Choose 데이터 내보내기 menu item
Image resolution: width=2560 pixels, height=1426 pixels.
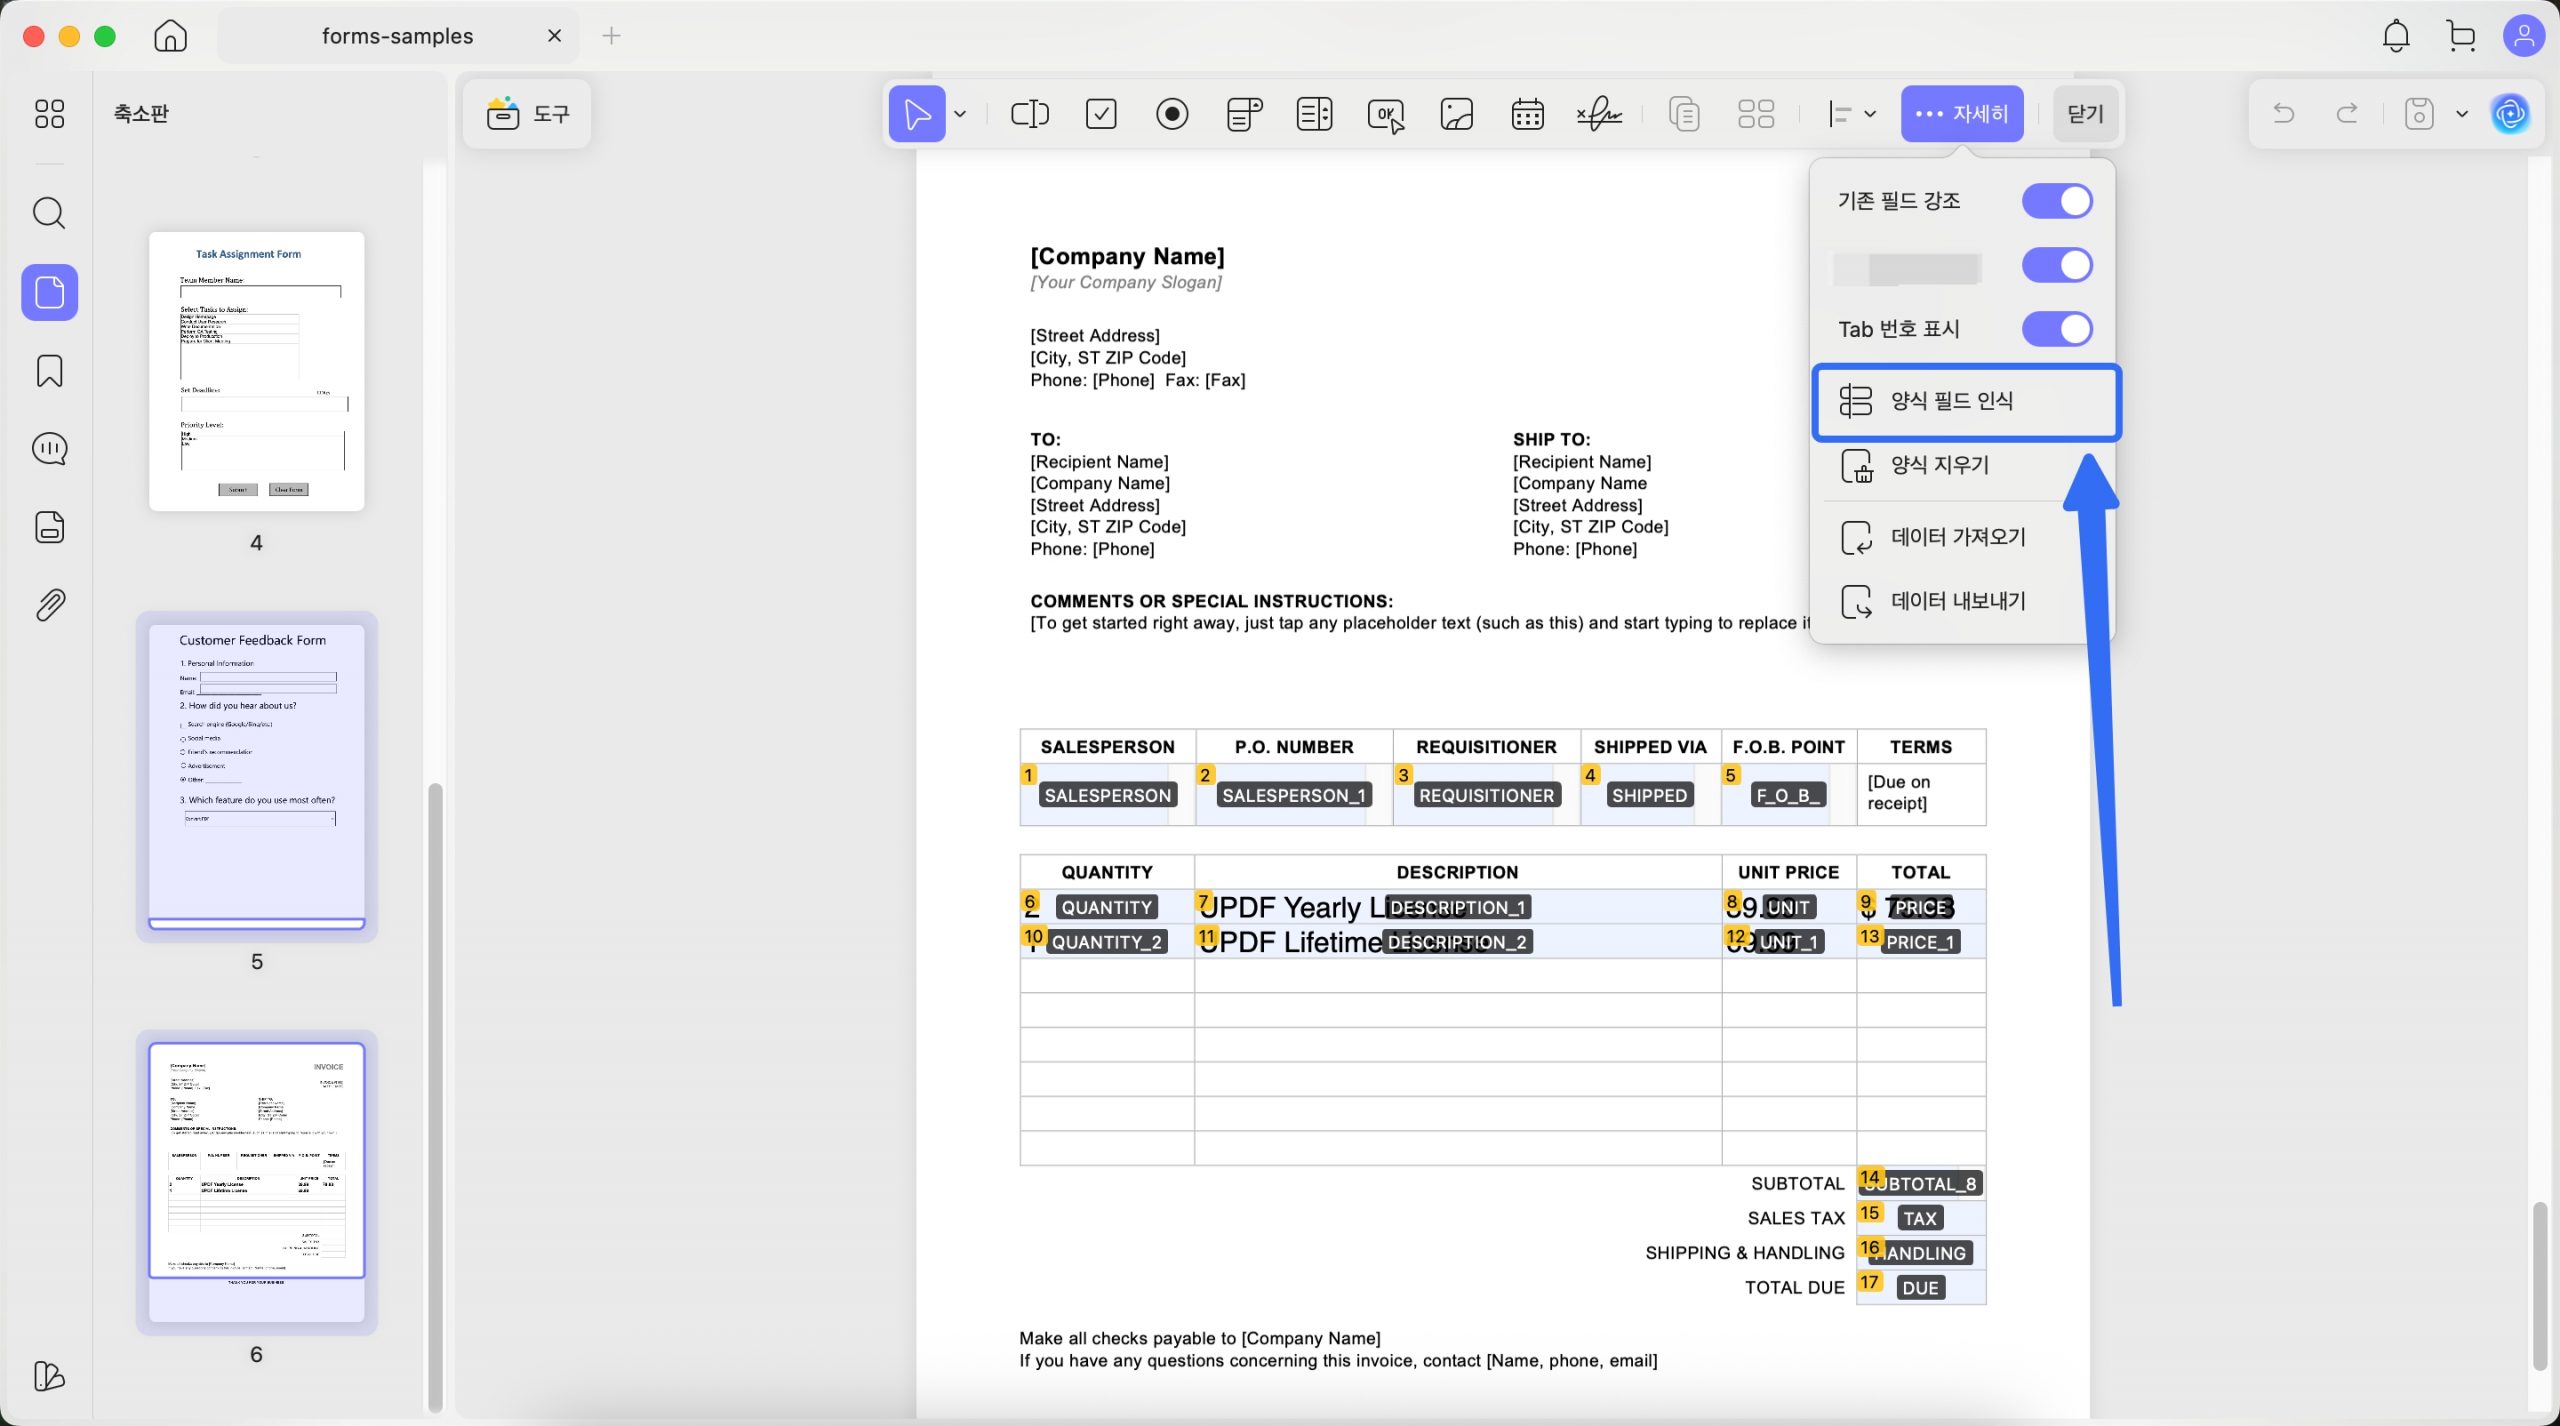click(x=1957, y=601)
